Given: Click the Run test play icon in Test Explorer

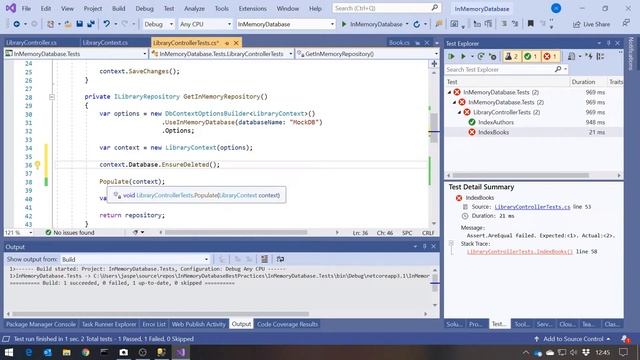Looking at the screenshot, I should tap(463, 56).
